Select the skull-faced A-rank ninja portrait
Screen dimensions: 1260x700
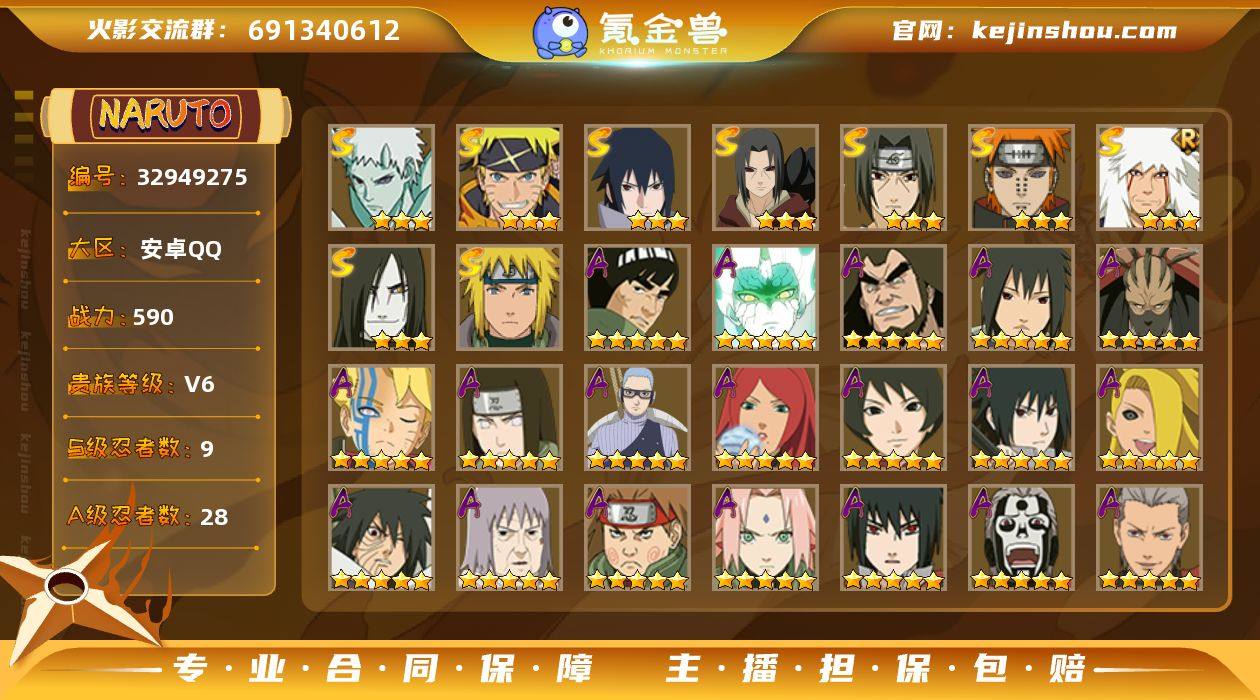point(1021,537)
